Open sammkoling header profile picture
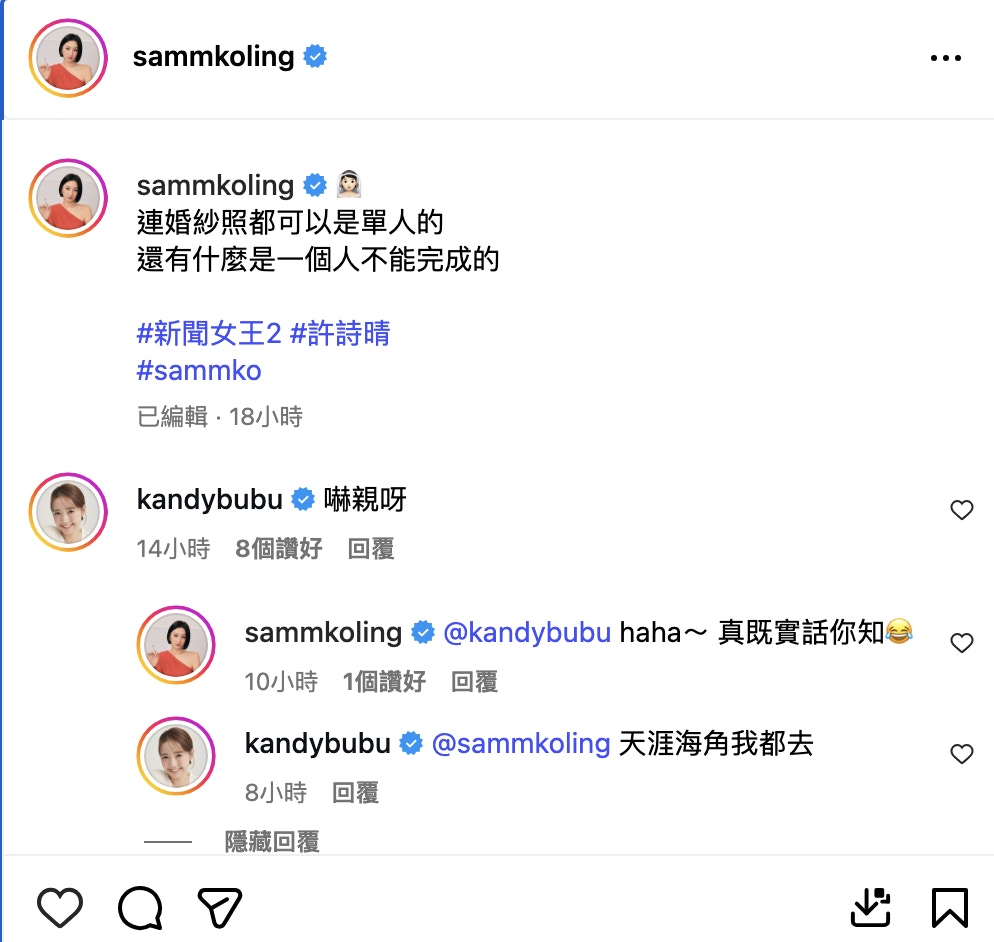 68,58
